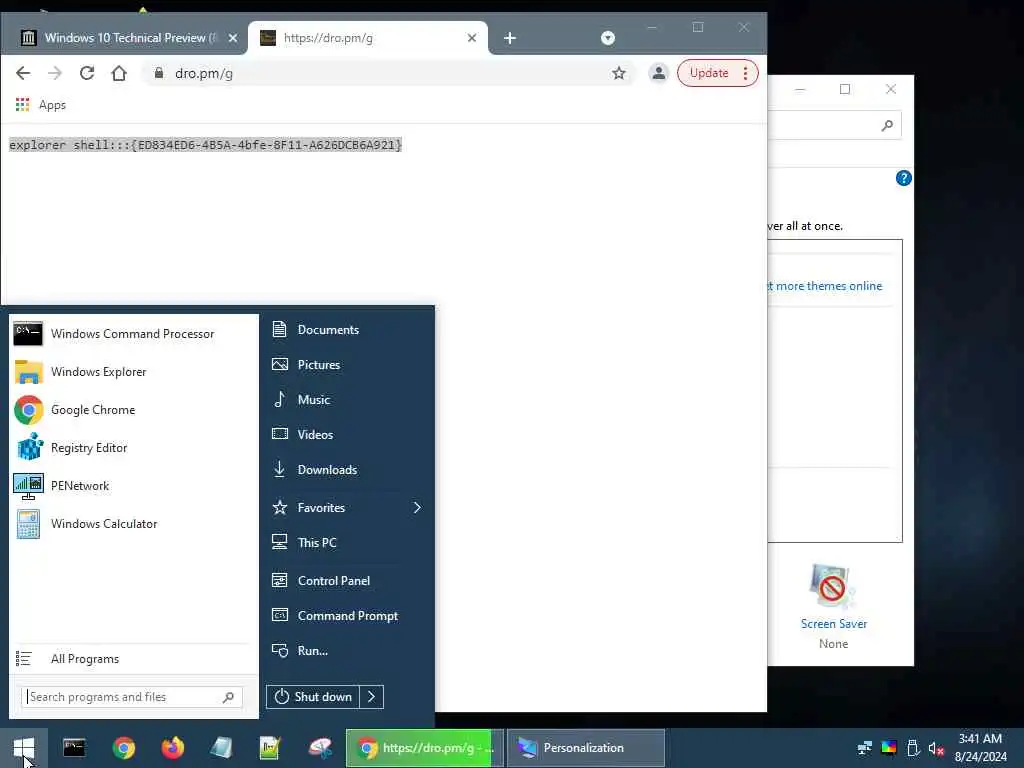Open Chrome profile avatar menu

point(659,73)
